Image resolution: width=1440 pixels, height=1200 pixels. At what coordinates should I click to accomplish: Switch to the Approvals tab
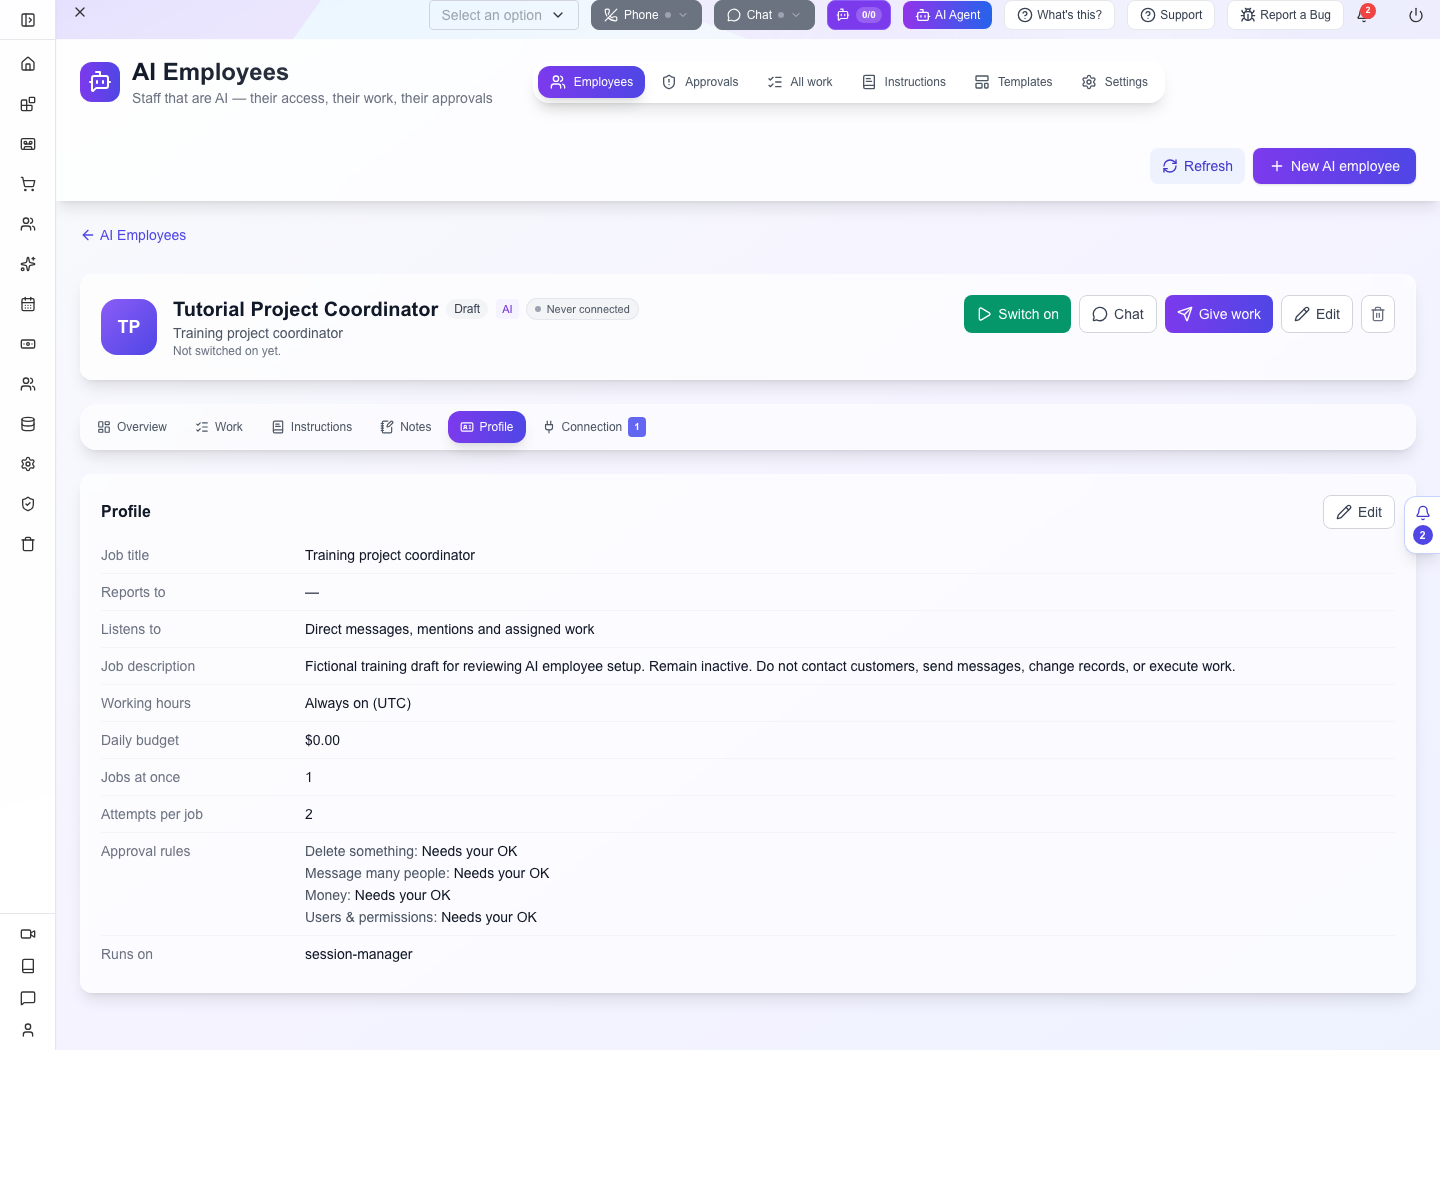(700, 82)
